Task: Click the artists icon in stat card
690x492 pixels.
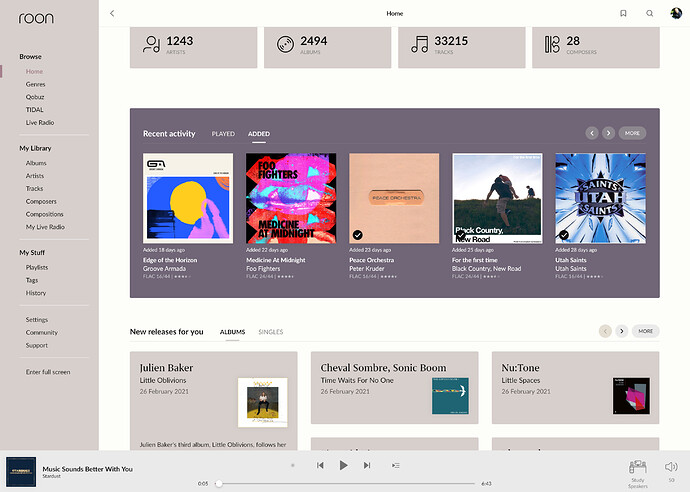Action: click(152, 44)
